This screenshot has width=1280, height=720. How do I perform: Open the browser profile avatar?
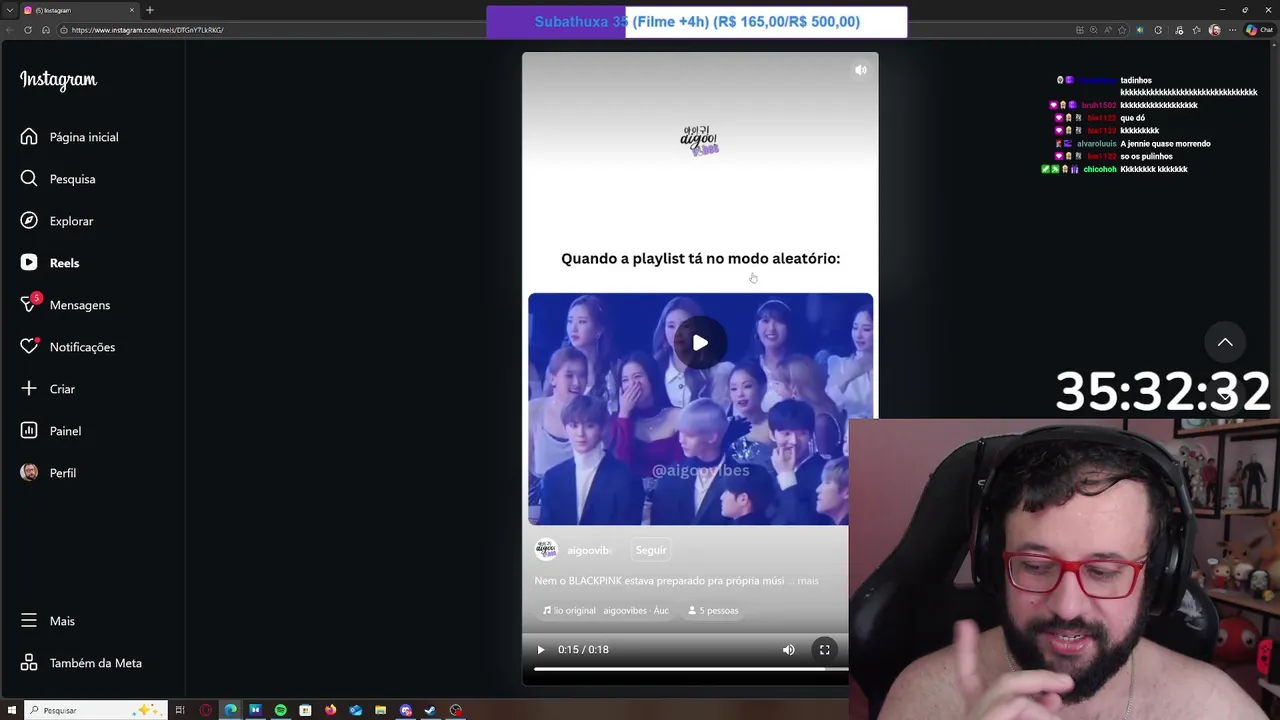click(x=1215, y=30)
